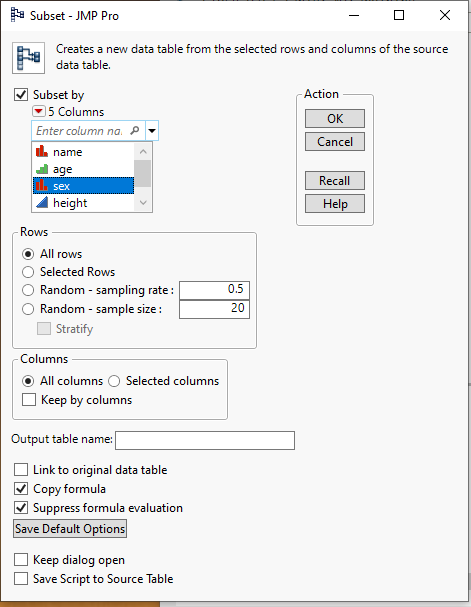
Task: Enable Link to original data table
Action: tap(21, 470)
